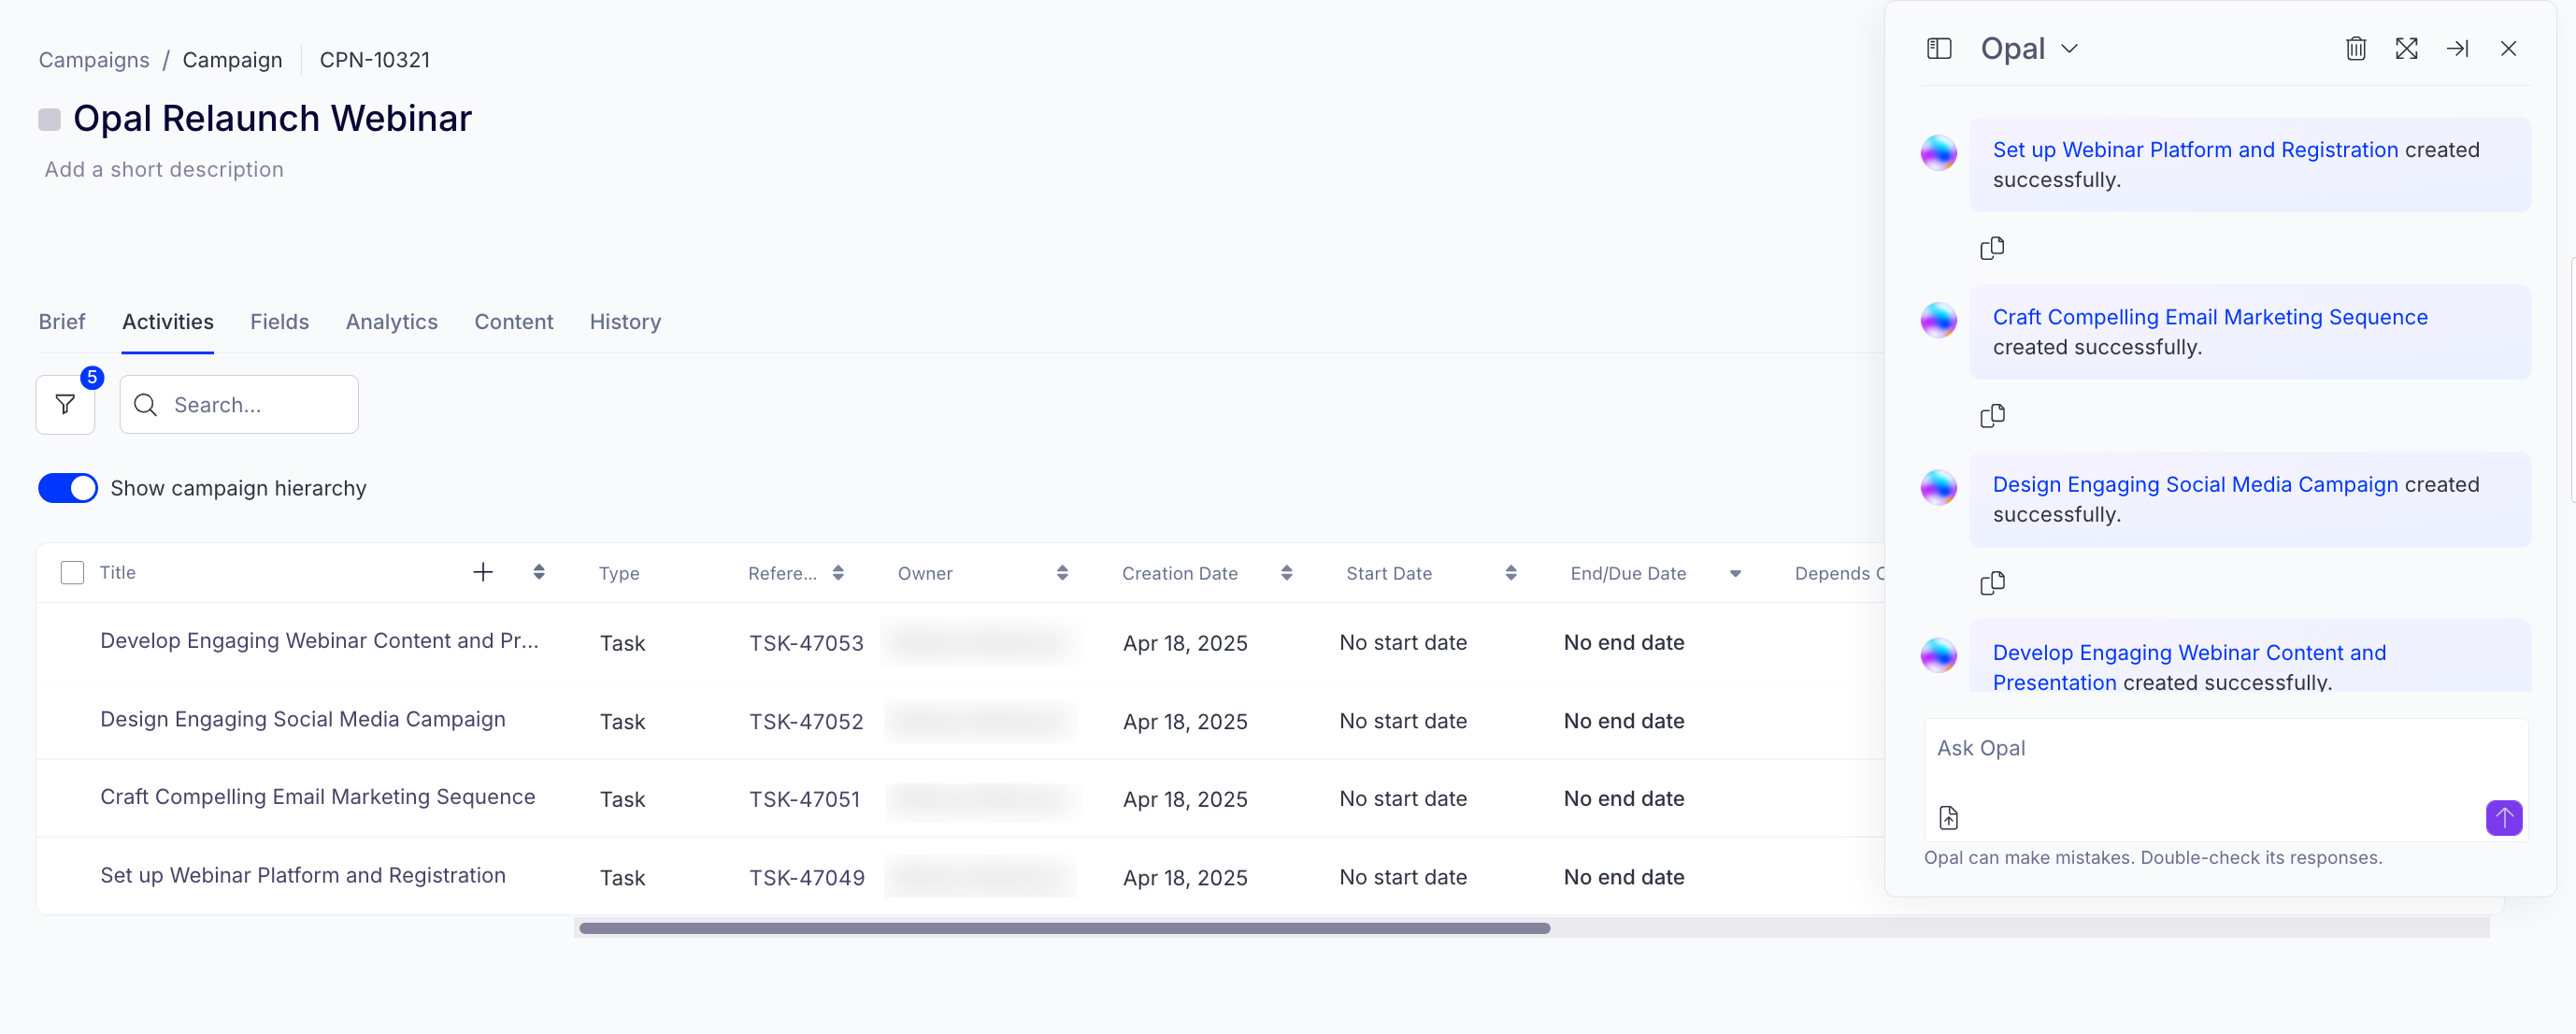The width and height of the screenshot is (2576, 1034).
Task: Copy the Design Engaging Social Media message
Action: pyautogui.click(x=1992, y=583)
